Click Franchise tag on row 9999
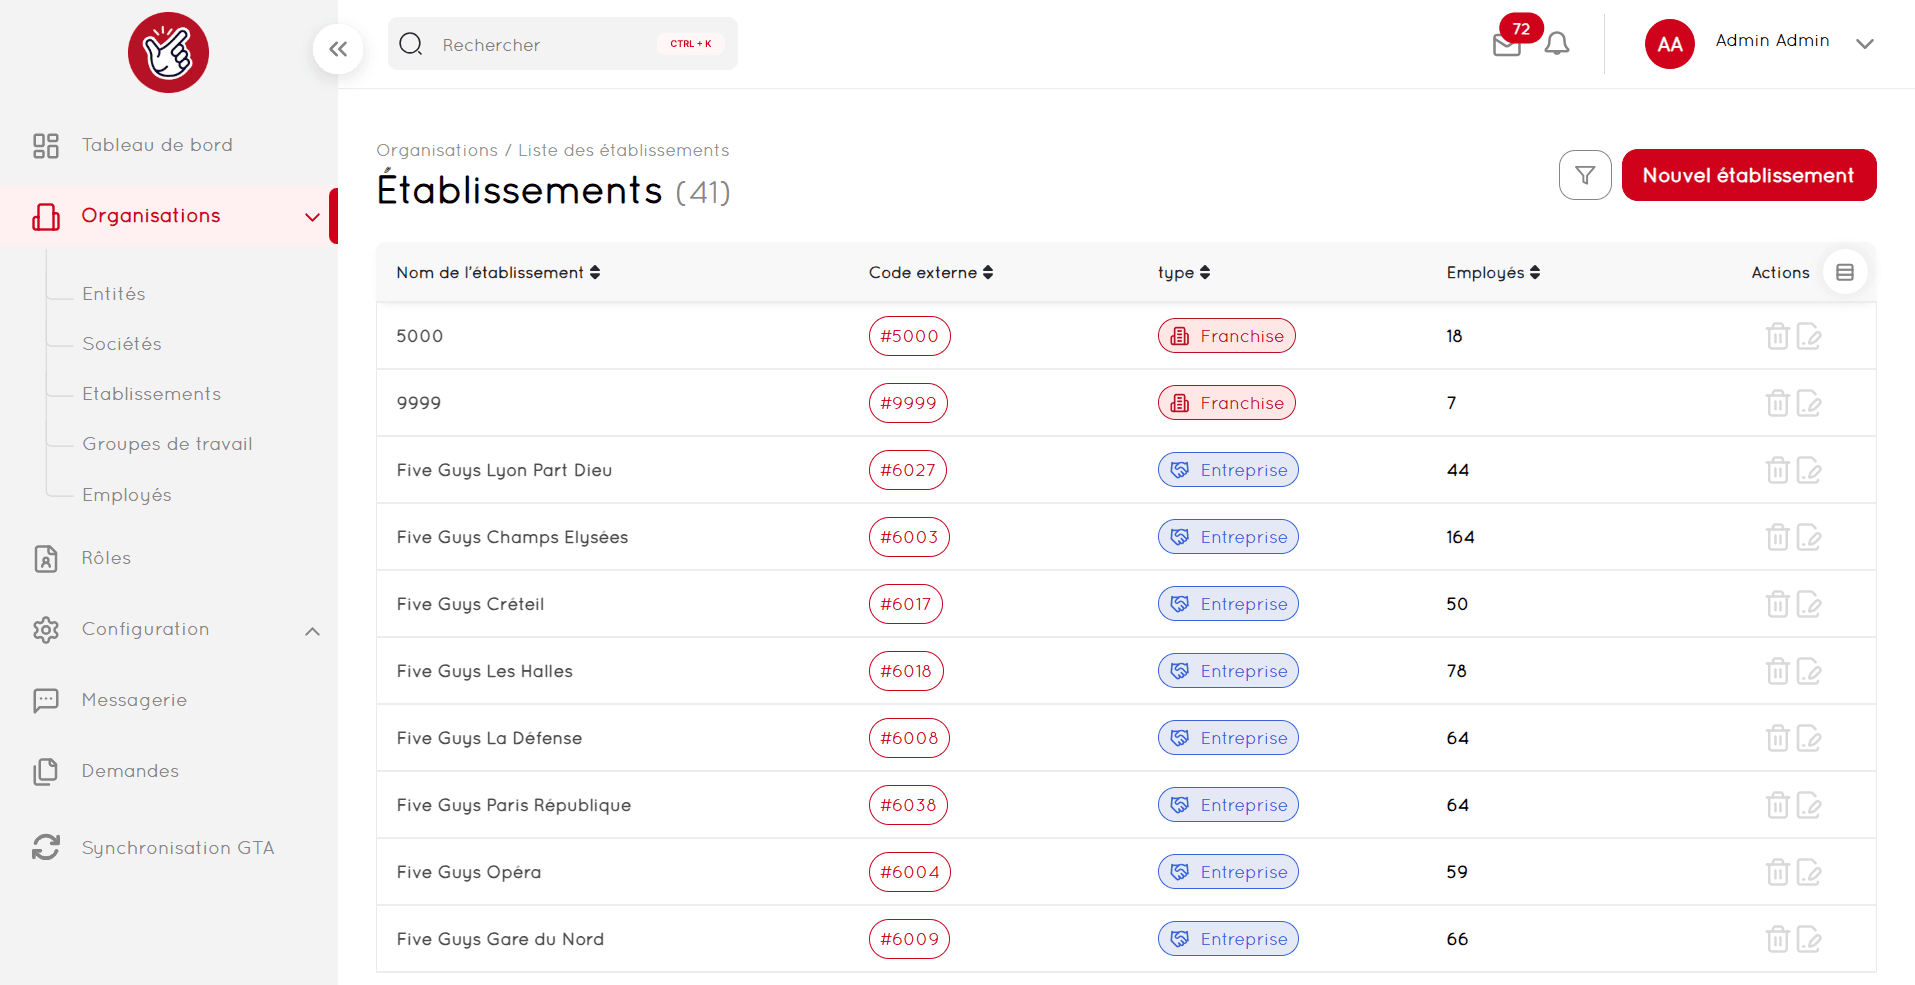Screen dimensions: 1915x985 (x=1227, y=403)
